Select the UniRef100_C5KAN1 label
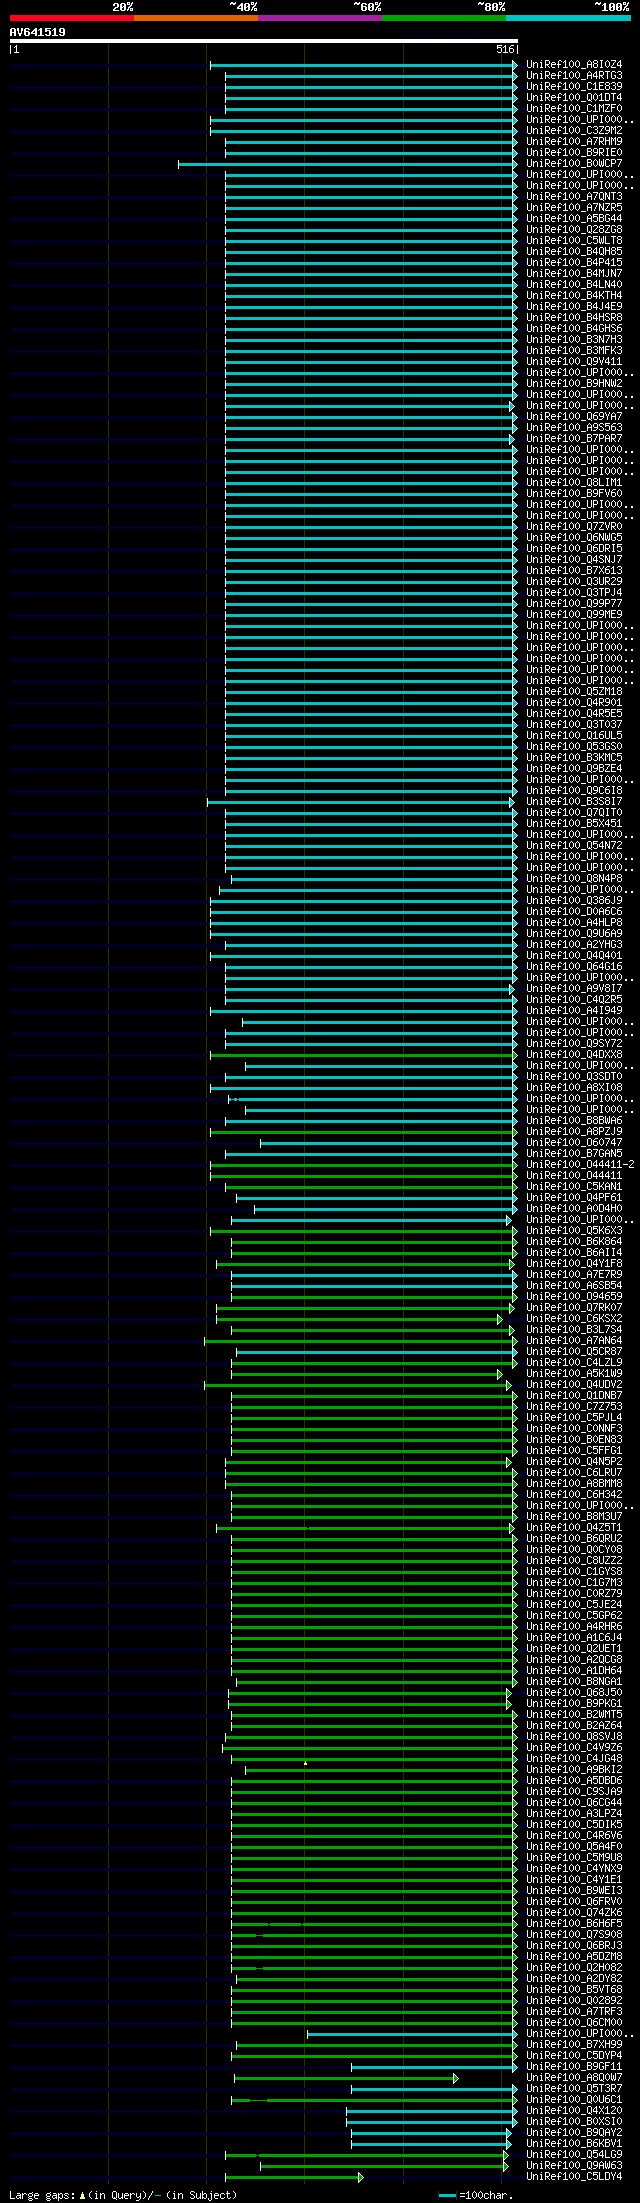This screenshot has width=640, height=2203. click(x=574, y=1186)
